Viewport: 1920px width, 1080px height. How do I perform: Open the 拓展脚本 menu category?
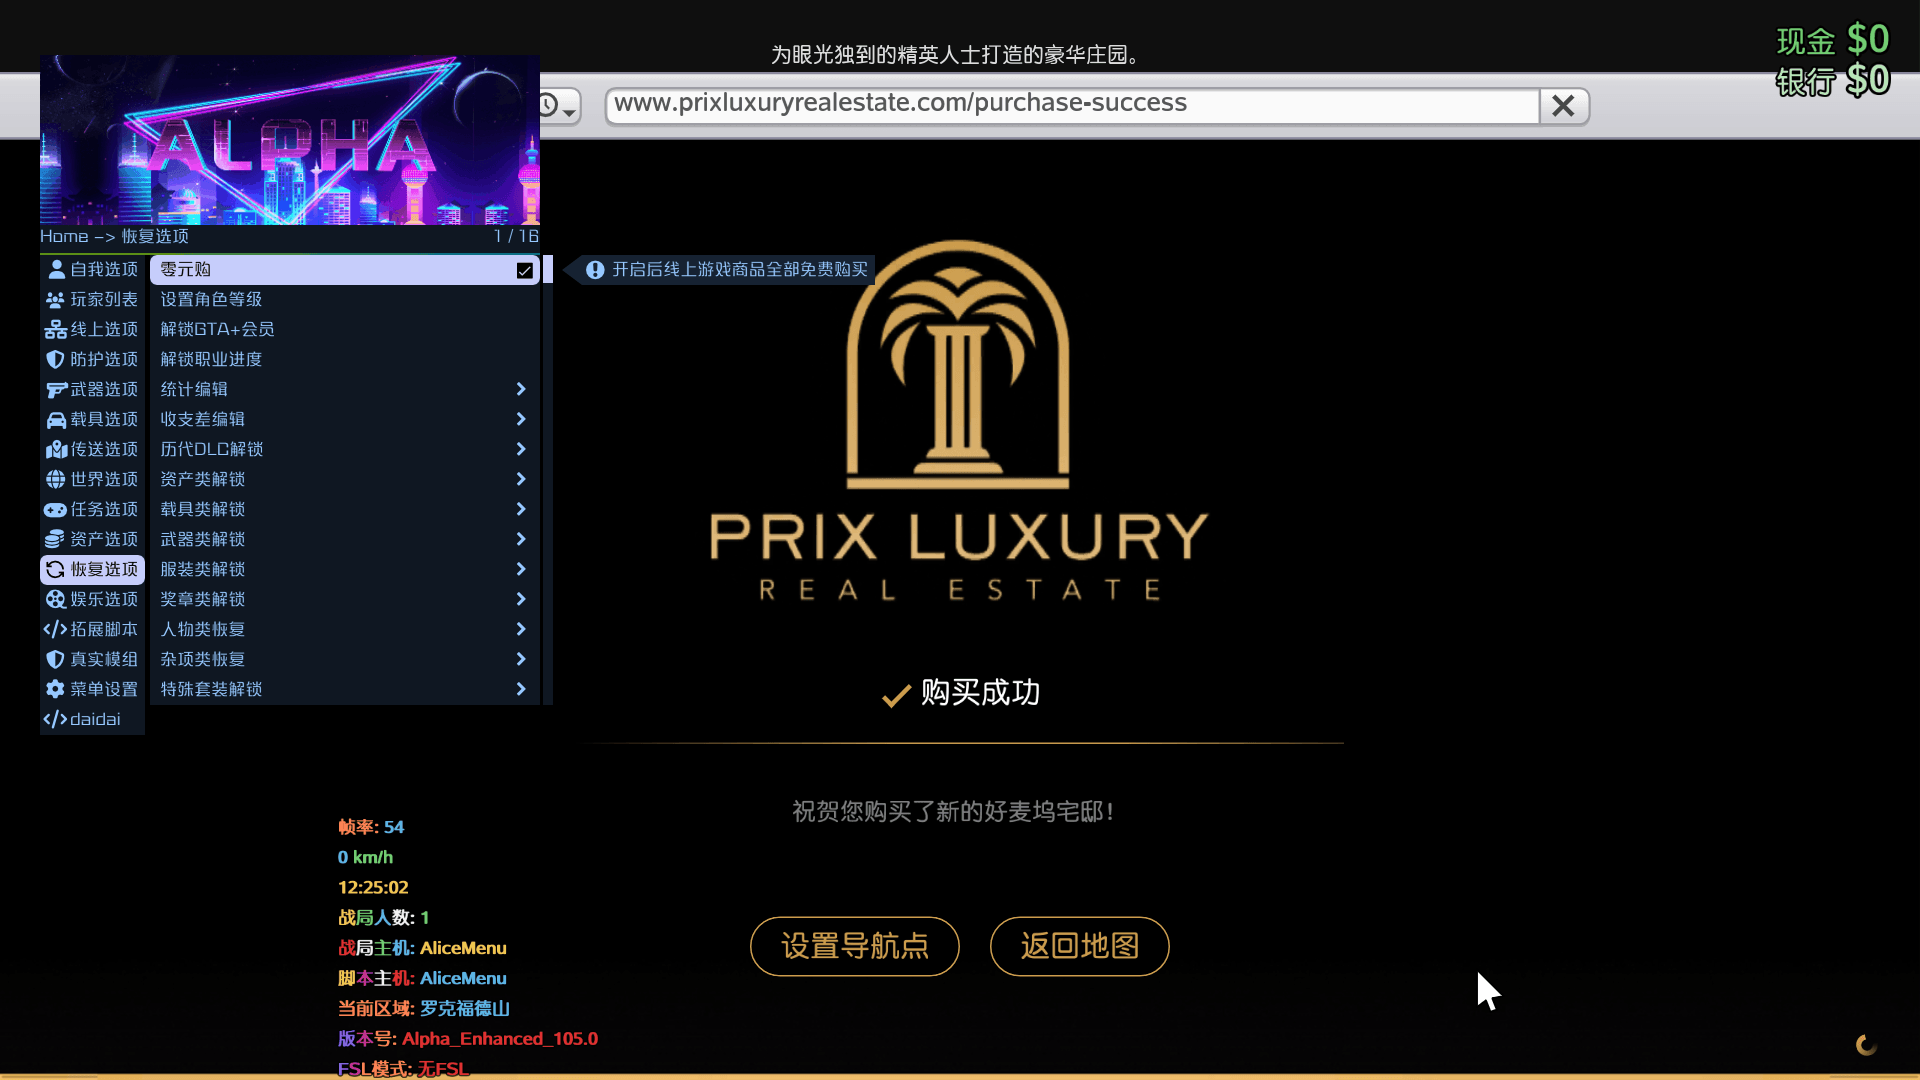[93, 629]
